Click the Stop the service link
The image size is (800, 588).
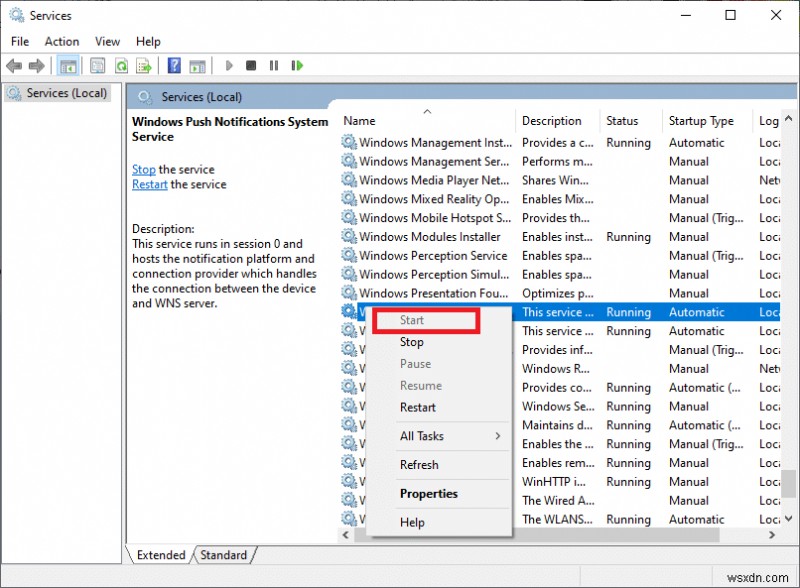[x=144, y=170]
